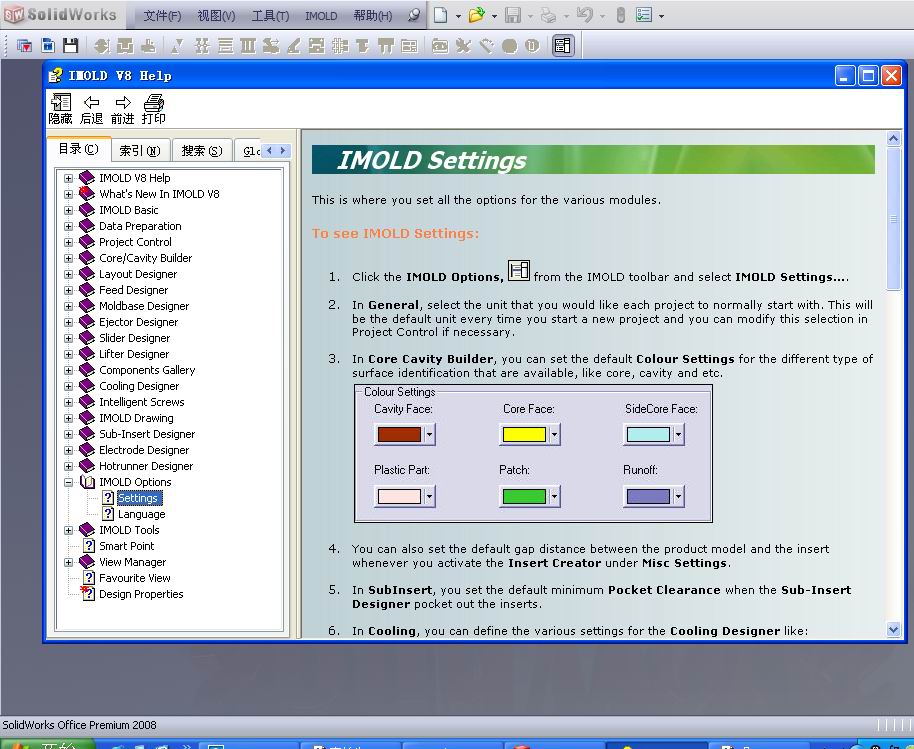
Task: Open the SideCore Face colour dropdown arrow
Action: [x=677, y=434]
